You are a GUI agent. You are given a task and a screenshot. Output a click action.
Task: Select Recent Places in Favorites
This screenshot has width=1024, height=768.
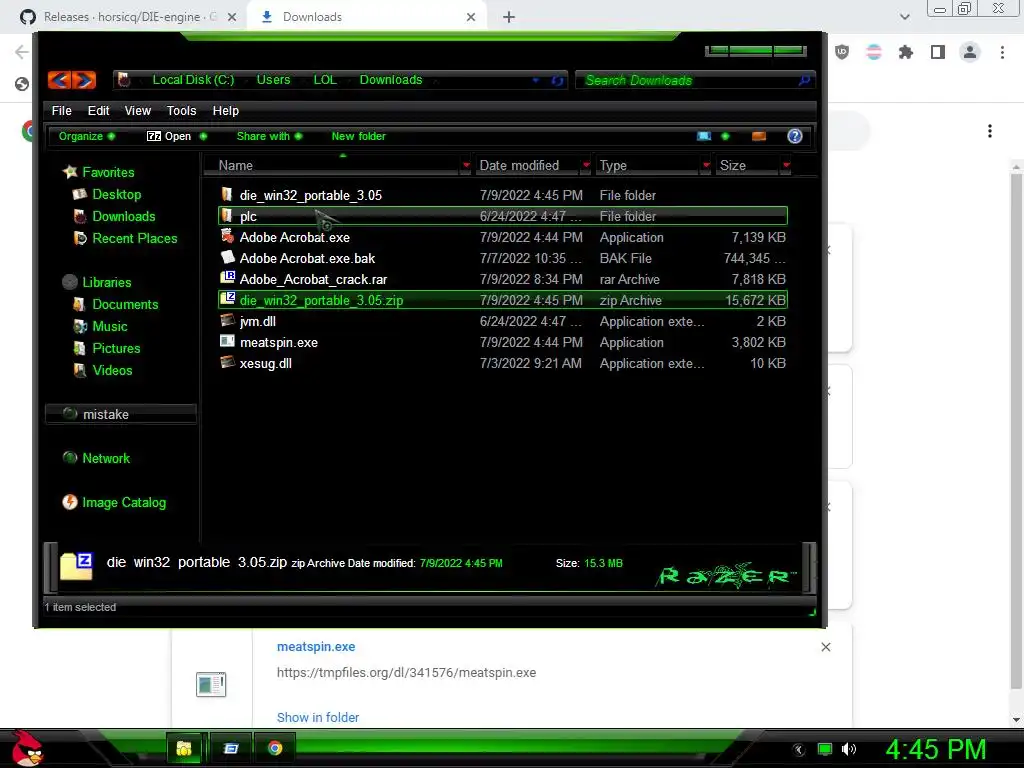tap(135, 238)
